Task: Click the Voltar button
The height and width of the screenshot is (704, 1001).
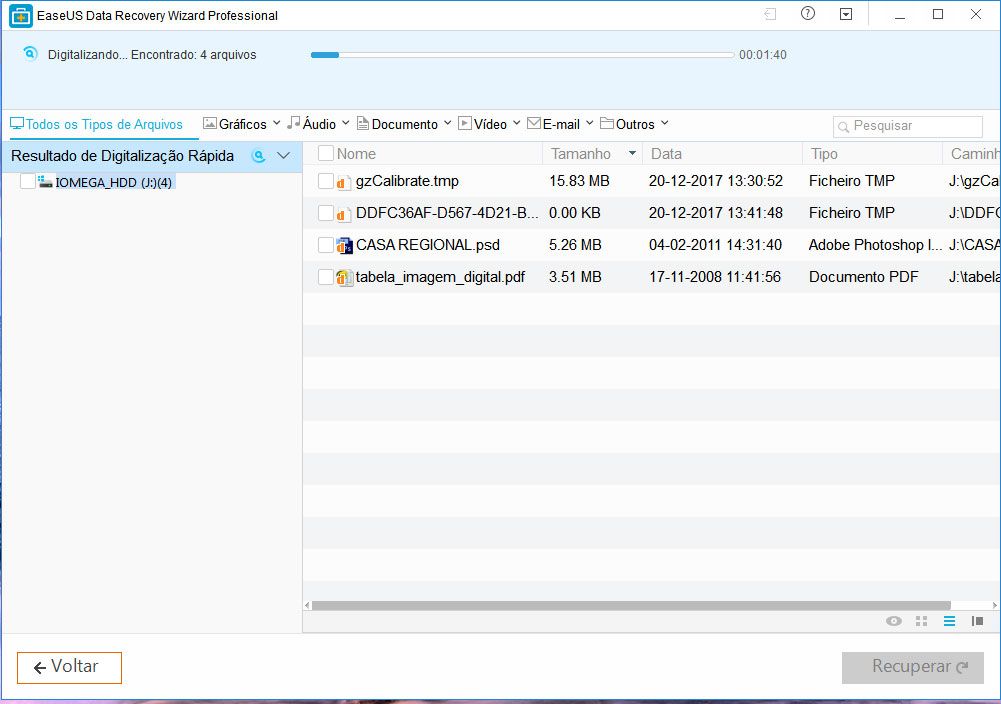Action: click(x=69, y=667)
